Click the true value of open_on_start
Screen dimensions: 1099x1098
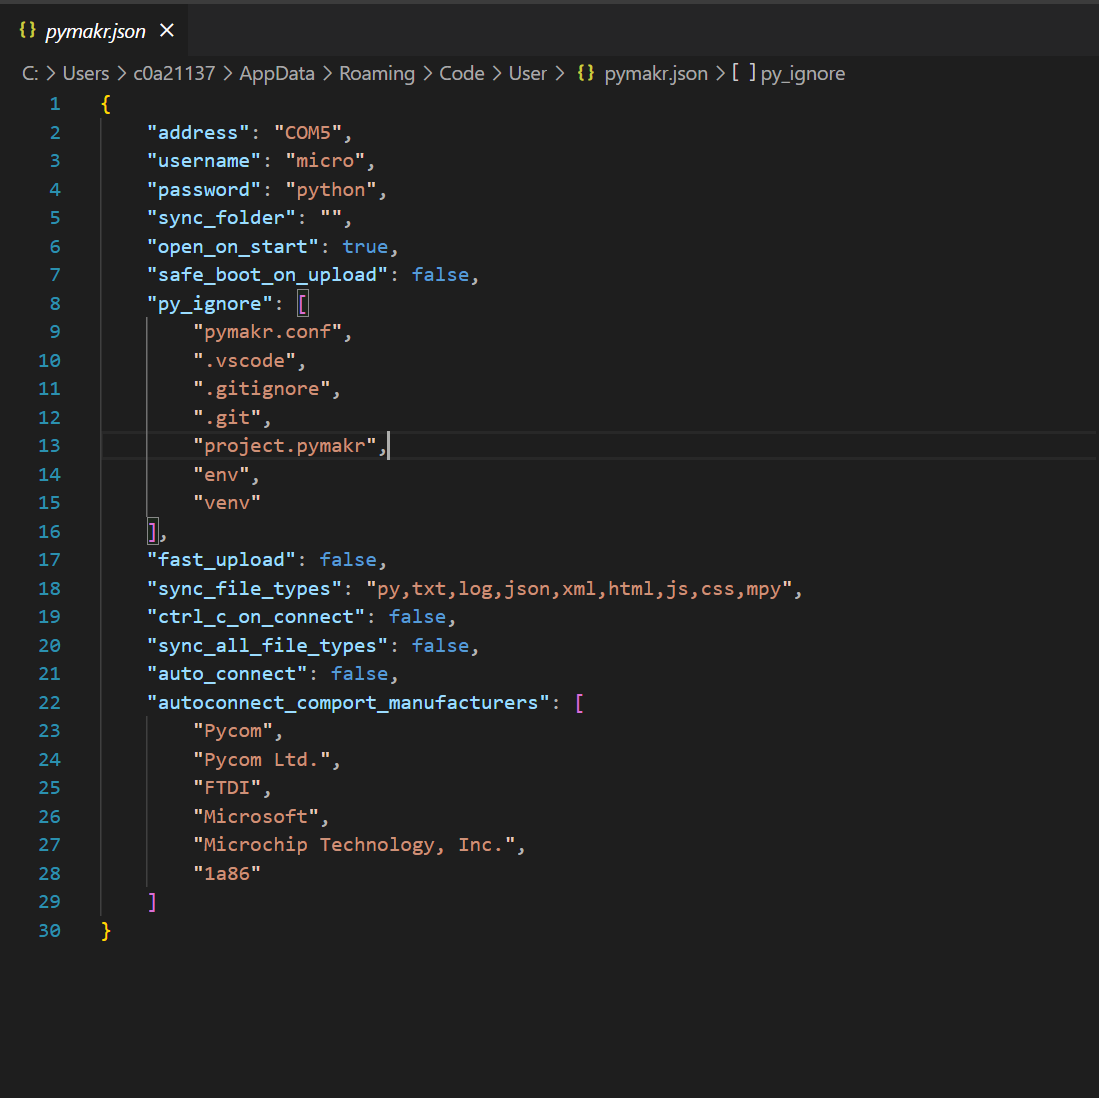point(365,247)
